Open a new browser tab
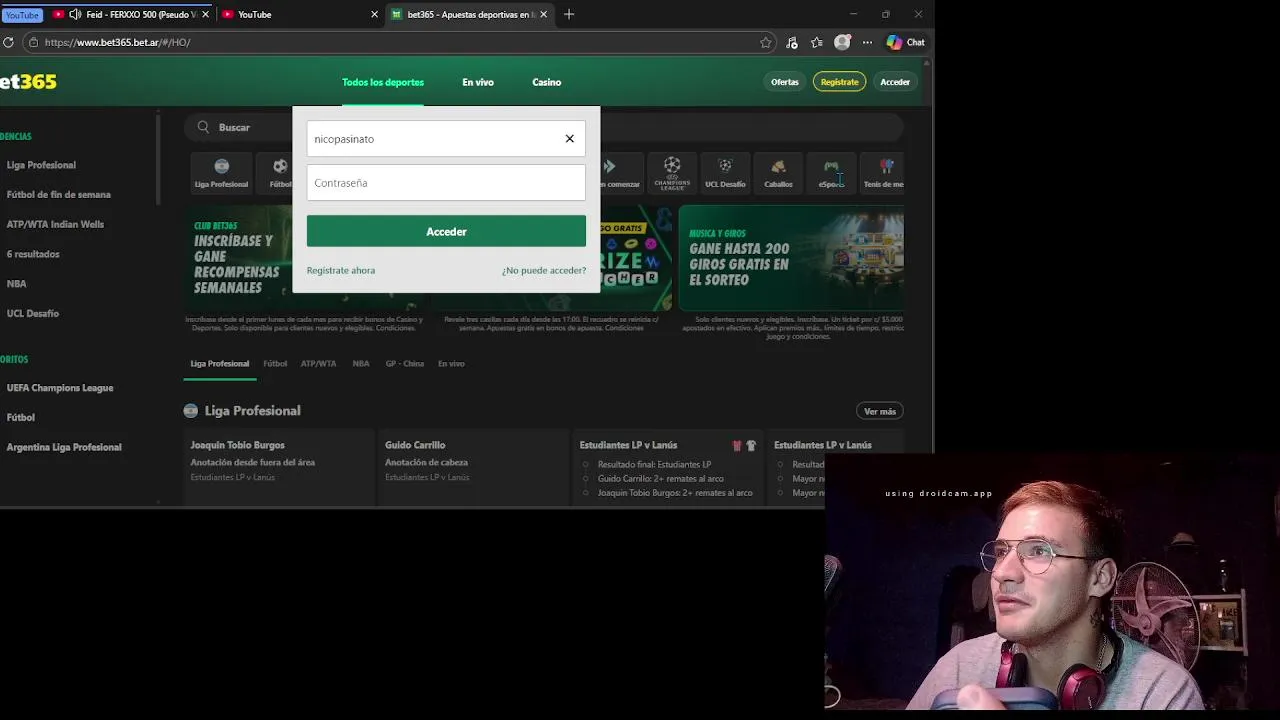 [x=569, y=14]
